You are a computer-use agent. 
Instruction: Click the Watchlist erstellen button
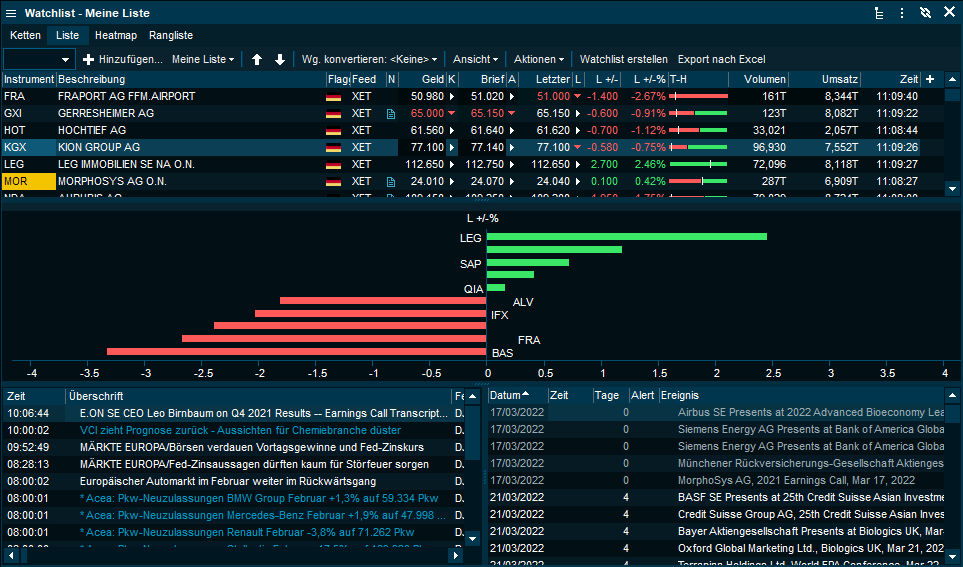tap(623, 60)
